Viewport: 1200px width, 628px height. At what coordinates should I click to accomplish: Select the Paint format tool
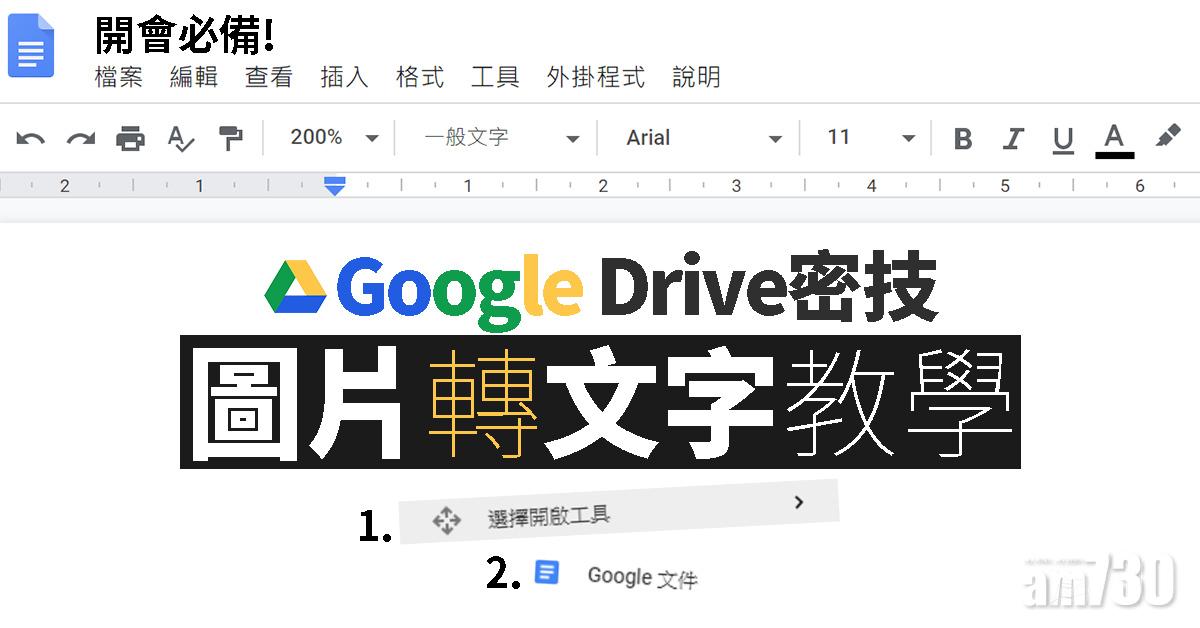231,138
